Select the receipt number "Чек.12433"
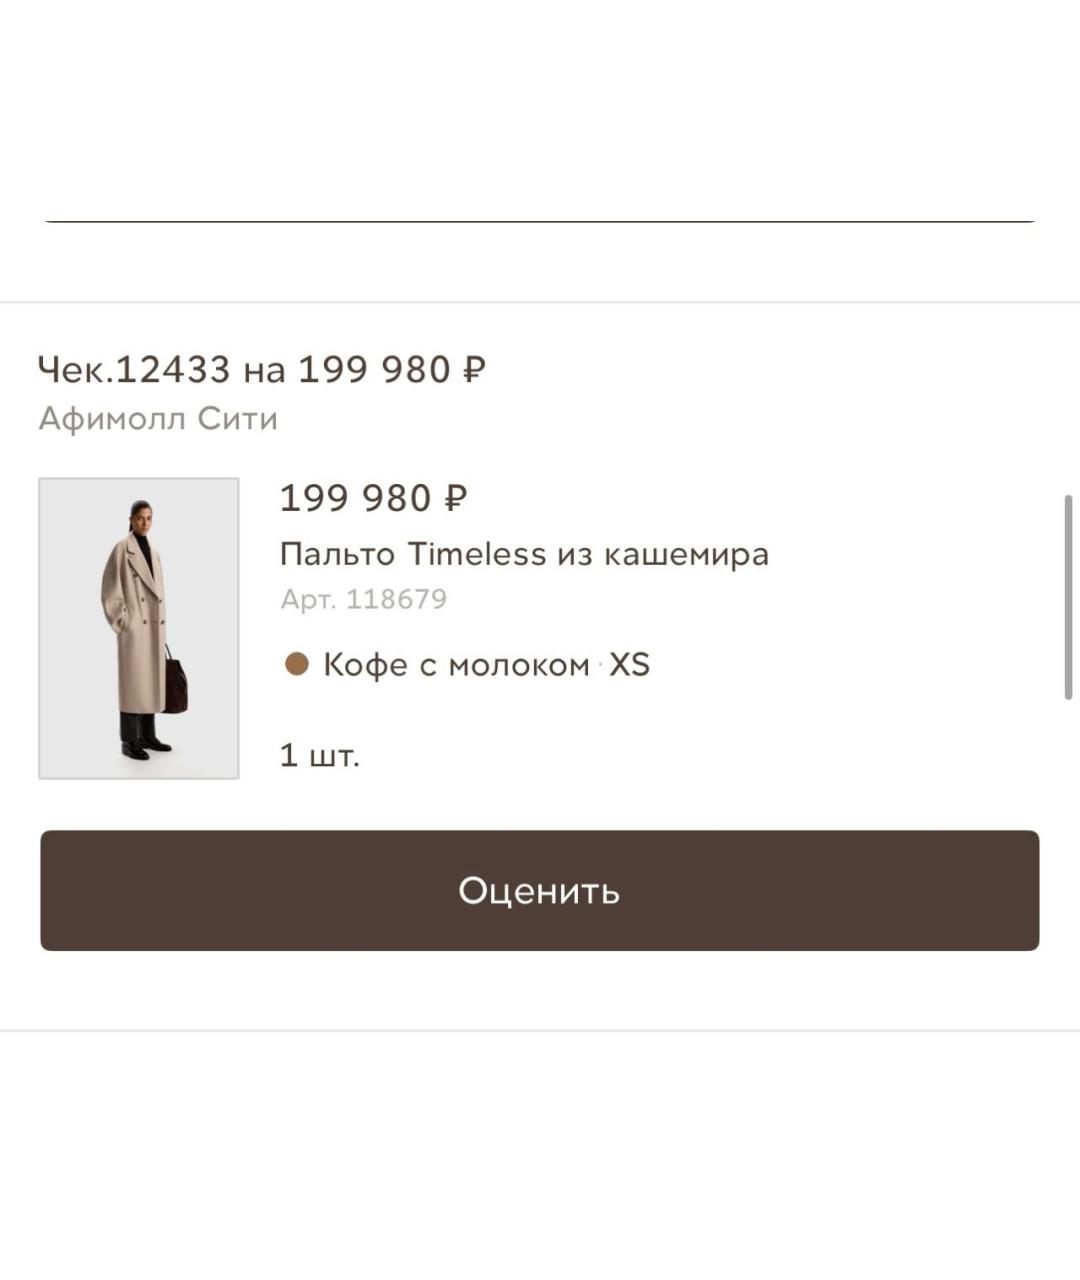Viewport: 1080px width, 1280px height. tap(134, 370)
